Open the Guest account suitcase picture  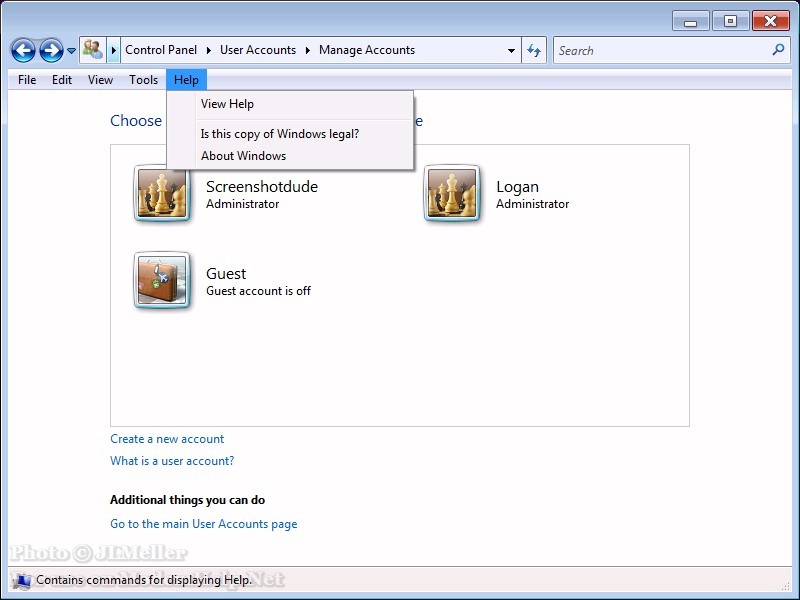click(162, 280)
